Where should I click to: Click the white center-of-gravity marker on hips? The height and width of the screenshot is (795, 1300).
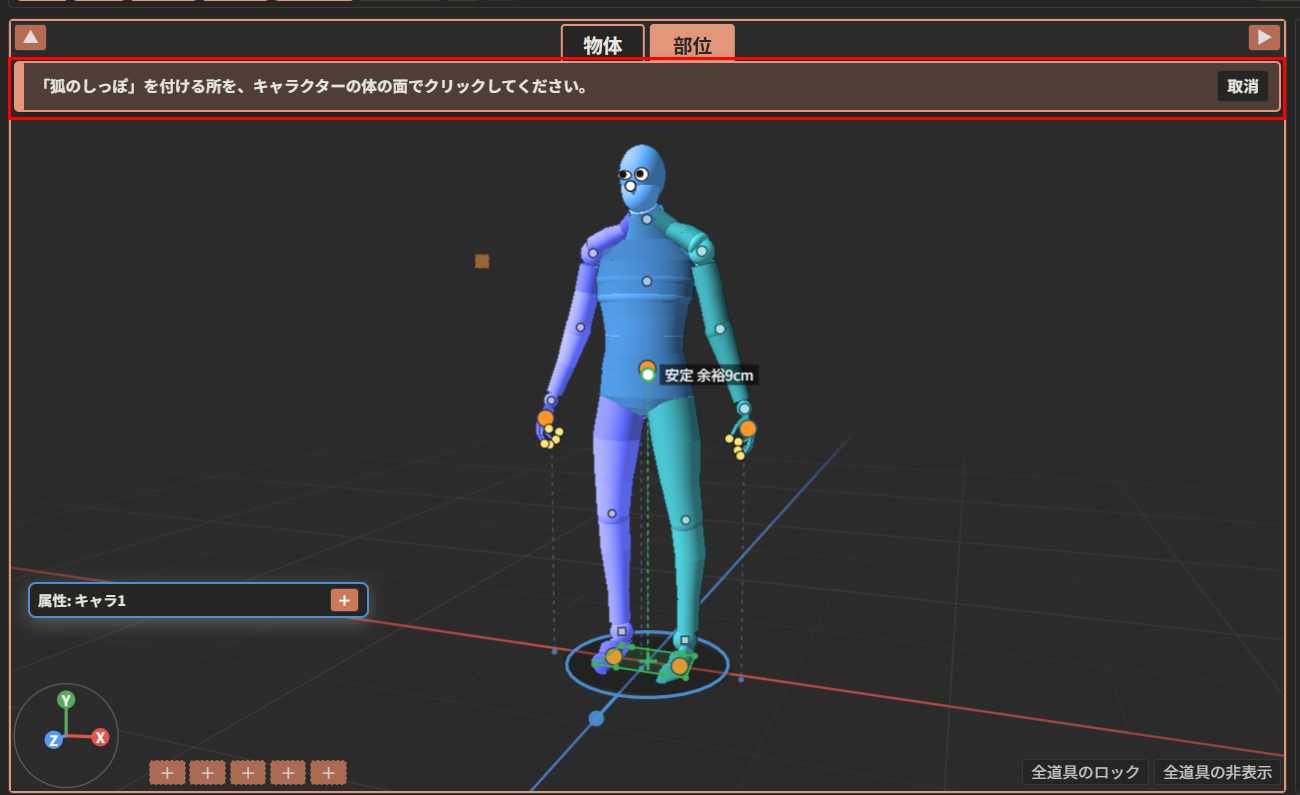pos(648,375)
